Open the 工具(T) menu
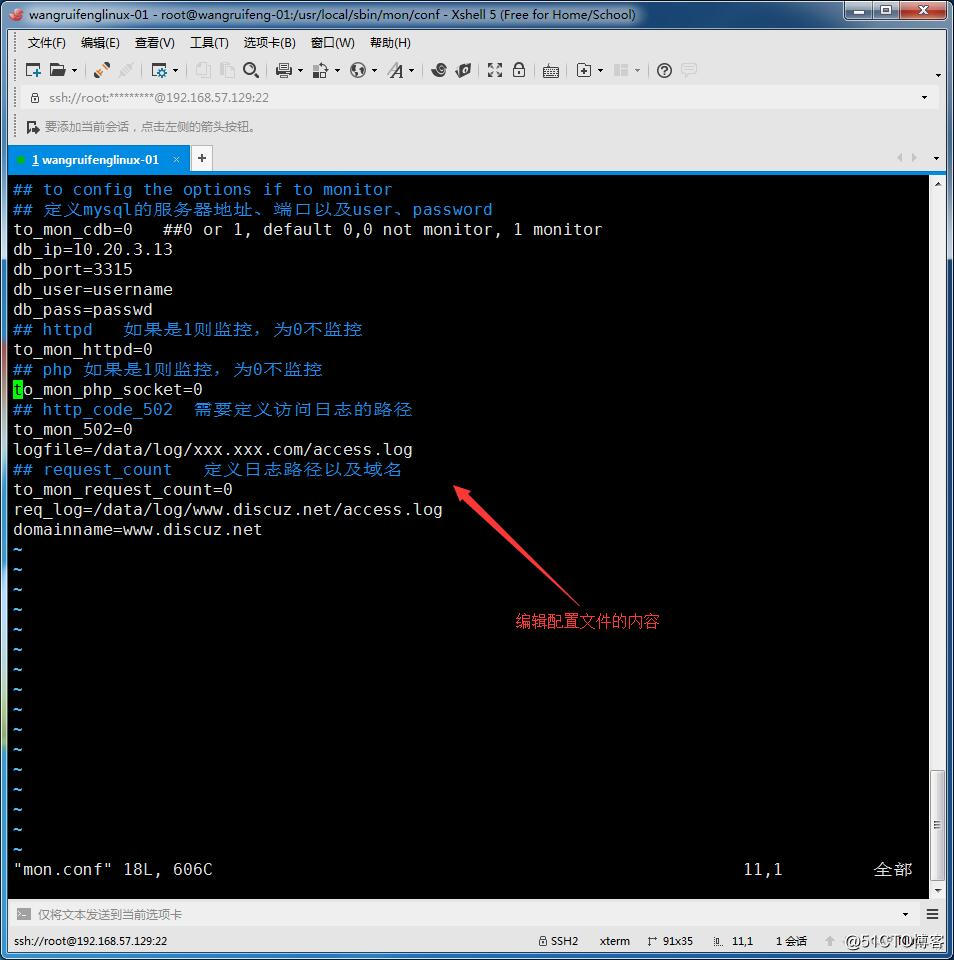954x960 pixels. [209, 43]
